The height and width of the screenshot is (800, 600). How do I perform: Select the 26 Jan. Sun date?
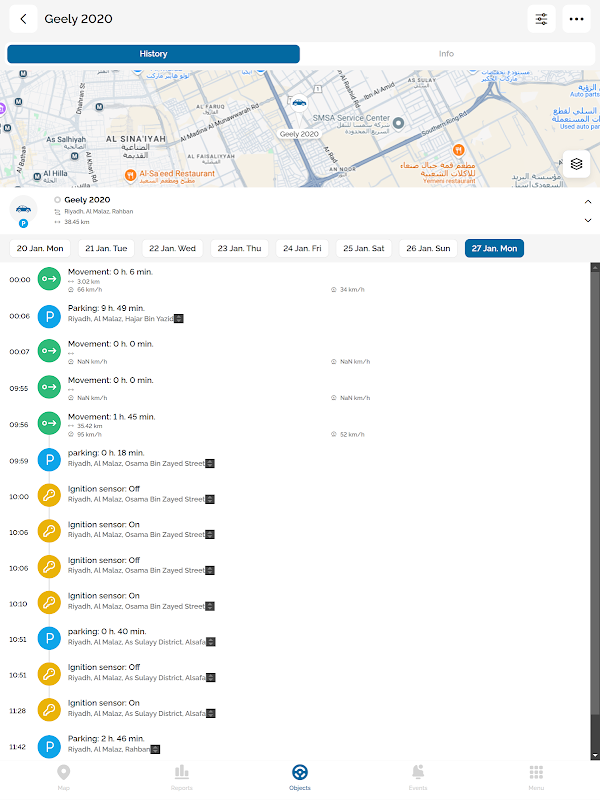coord(428,248)
